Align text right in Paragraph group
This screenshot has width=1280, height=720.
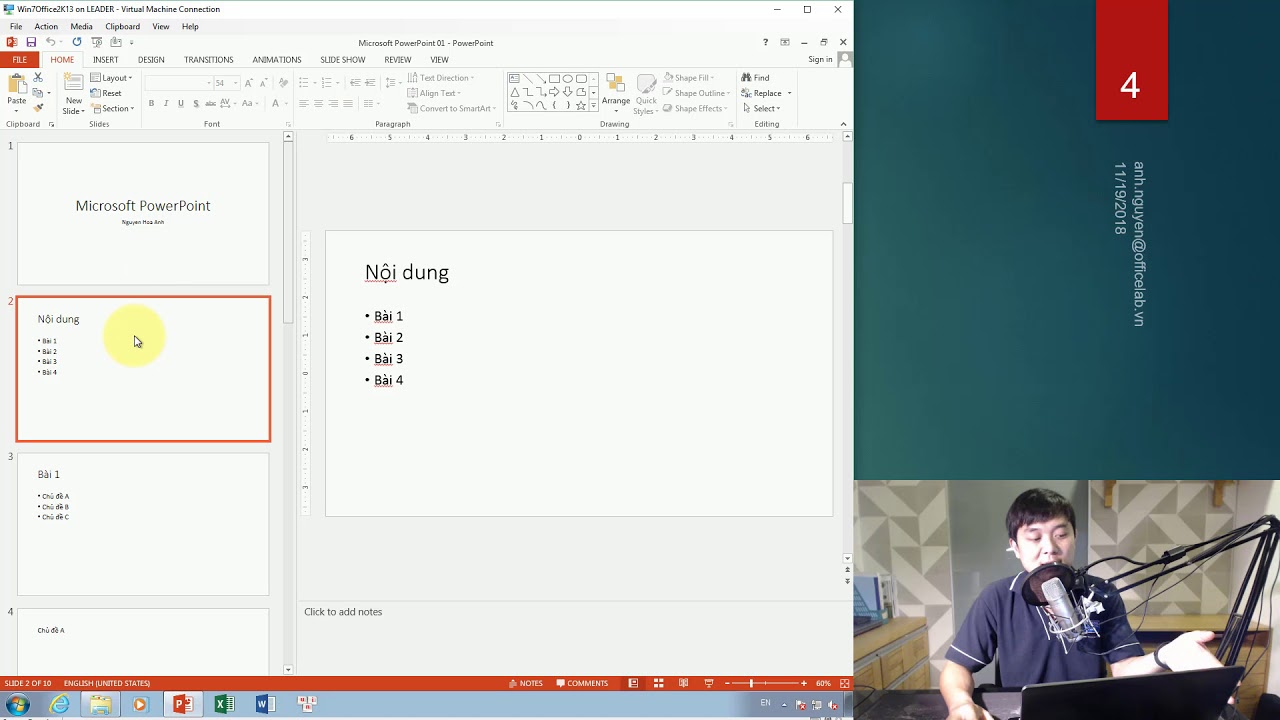(333, 103)
